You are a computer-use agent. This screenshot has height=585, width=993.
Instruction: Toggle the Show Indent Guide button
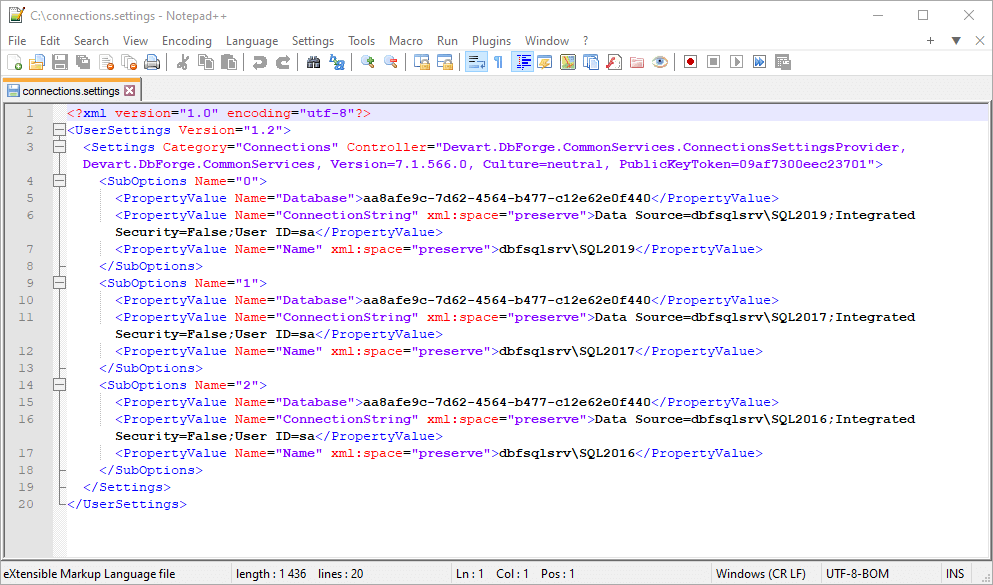pos(522,62)
